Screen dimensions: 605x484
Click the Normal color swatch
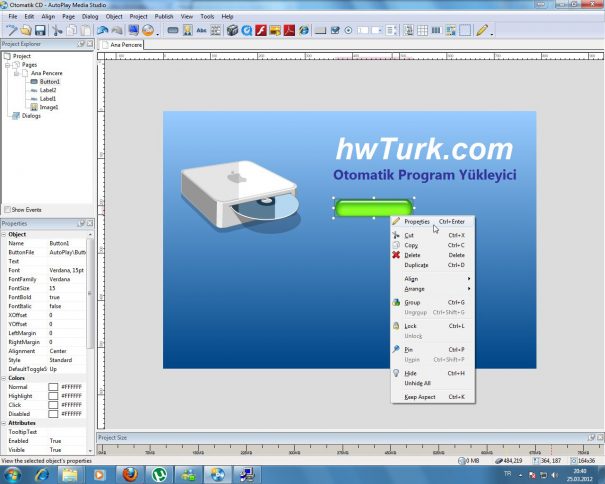(53, 387)
